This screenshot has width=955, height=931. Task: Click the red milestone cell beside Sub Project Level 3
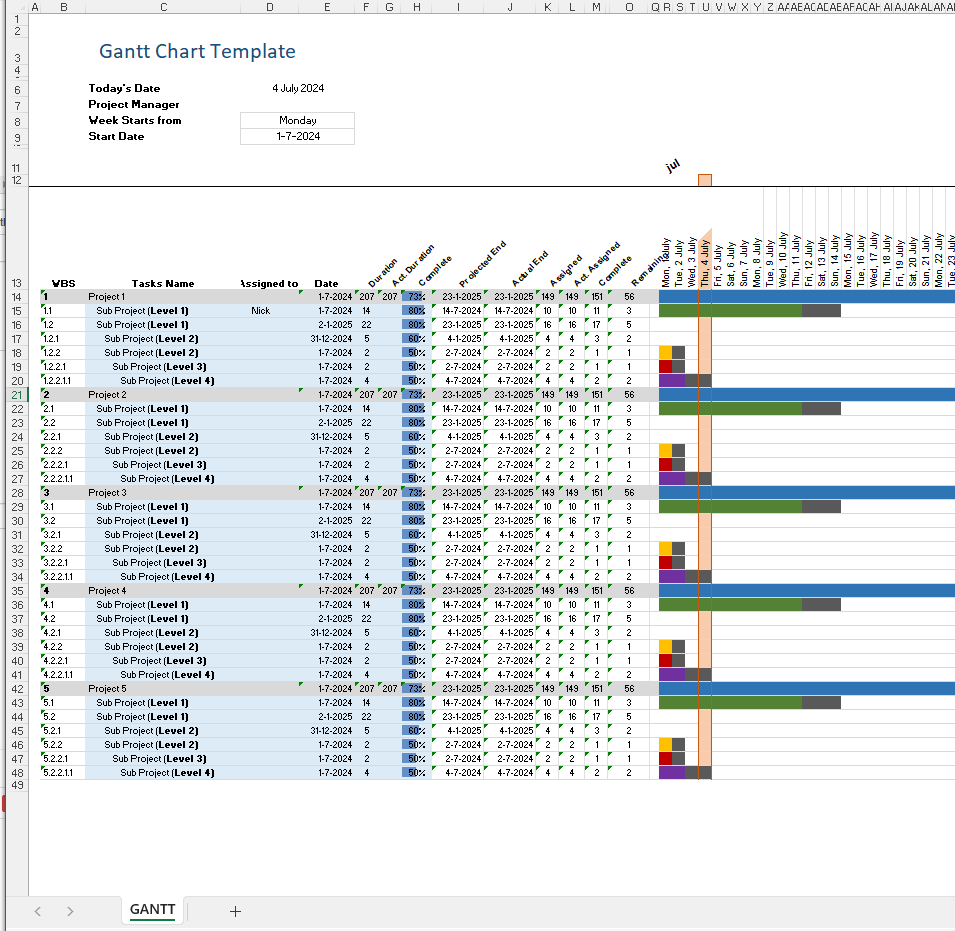(x=665, y=366)
